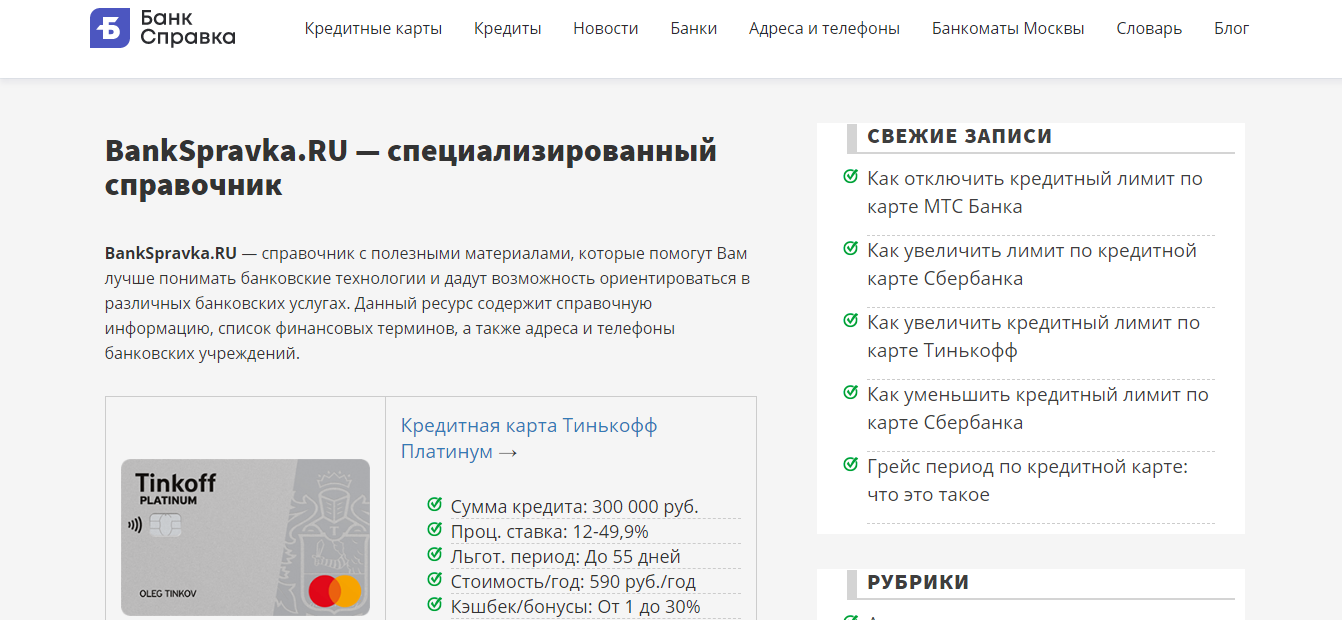Click check icon beside Льгот. период
The width and height of the screenshot is (1342, 620).
click(434, 555)
